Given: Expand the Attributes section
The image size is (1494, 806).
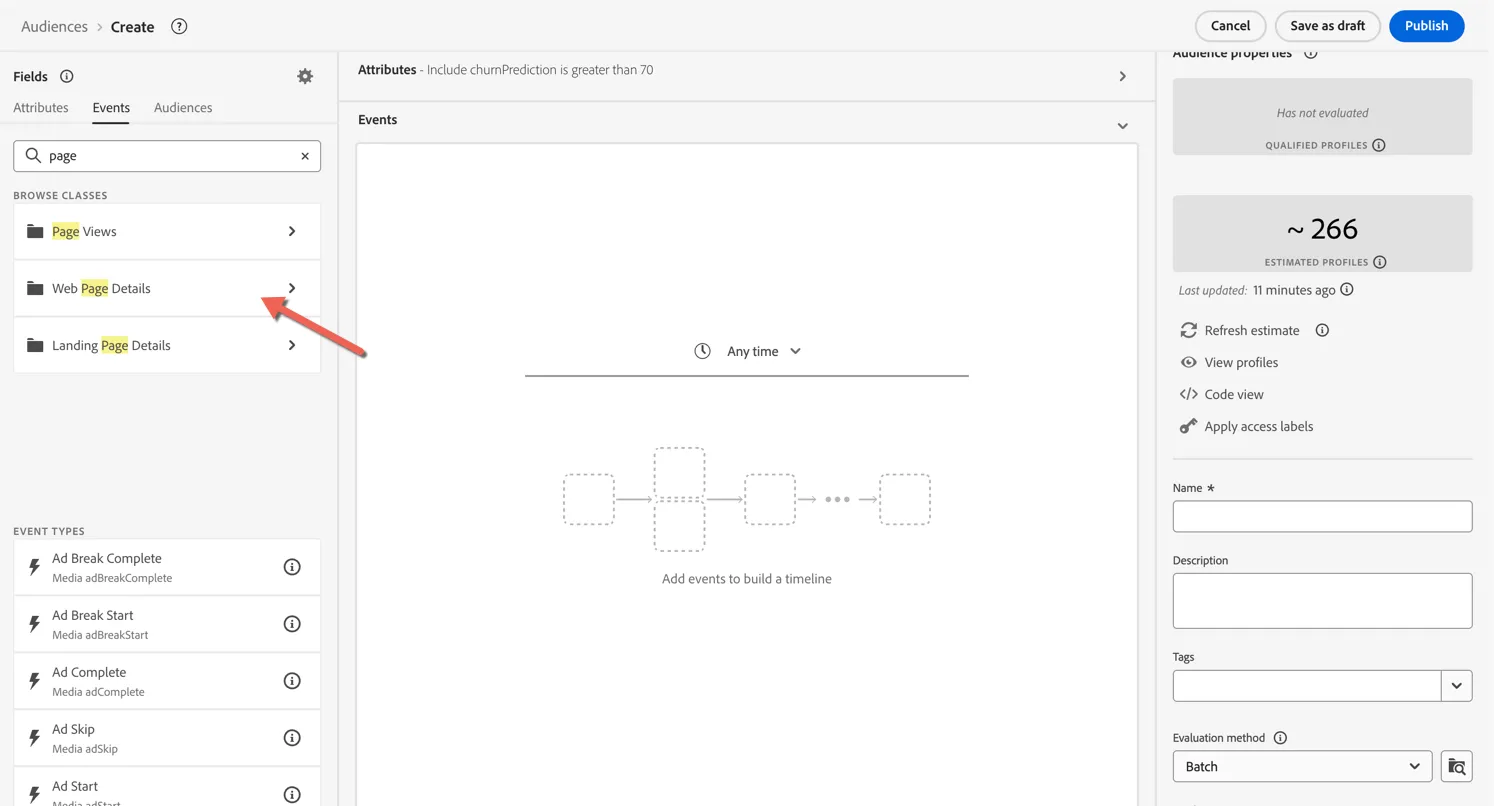Looking at the screenshot, I should click(x=1123, y=76).
